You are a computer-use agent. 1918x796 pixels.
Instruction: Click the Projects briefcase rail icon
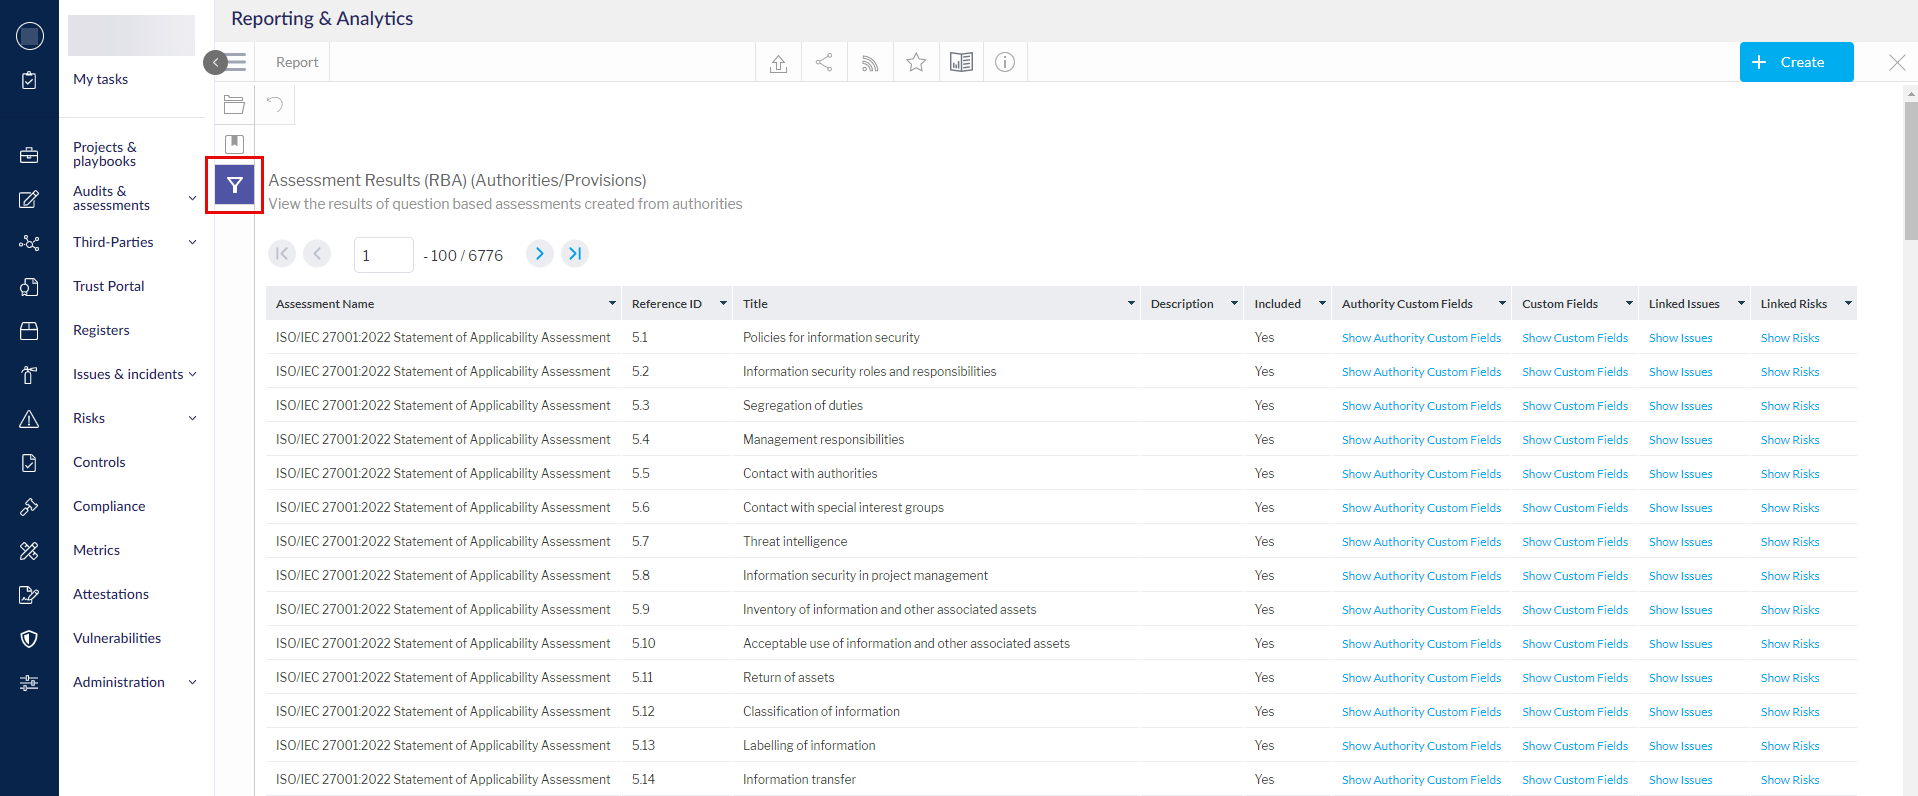pos(29,155)
